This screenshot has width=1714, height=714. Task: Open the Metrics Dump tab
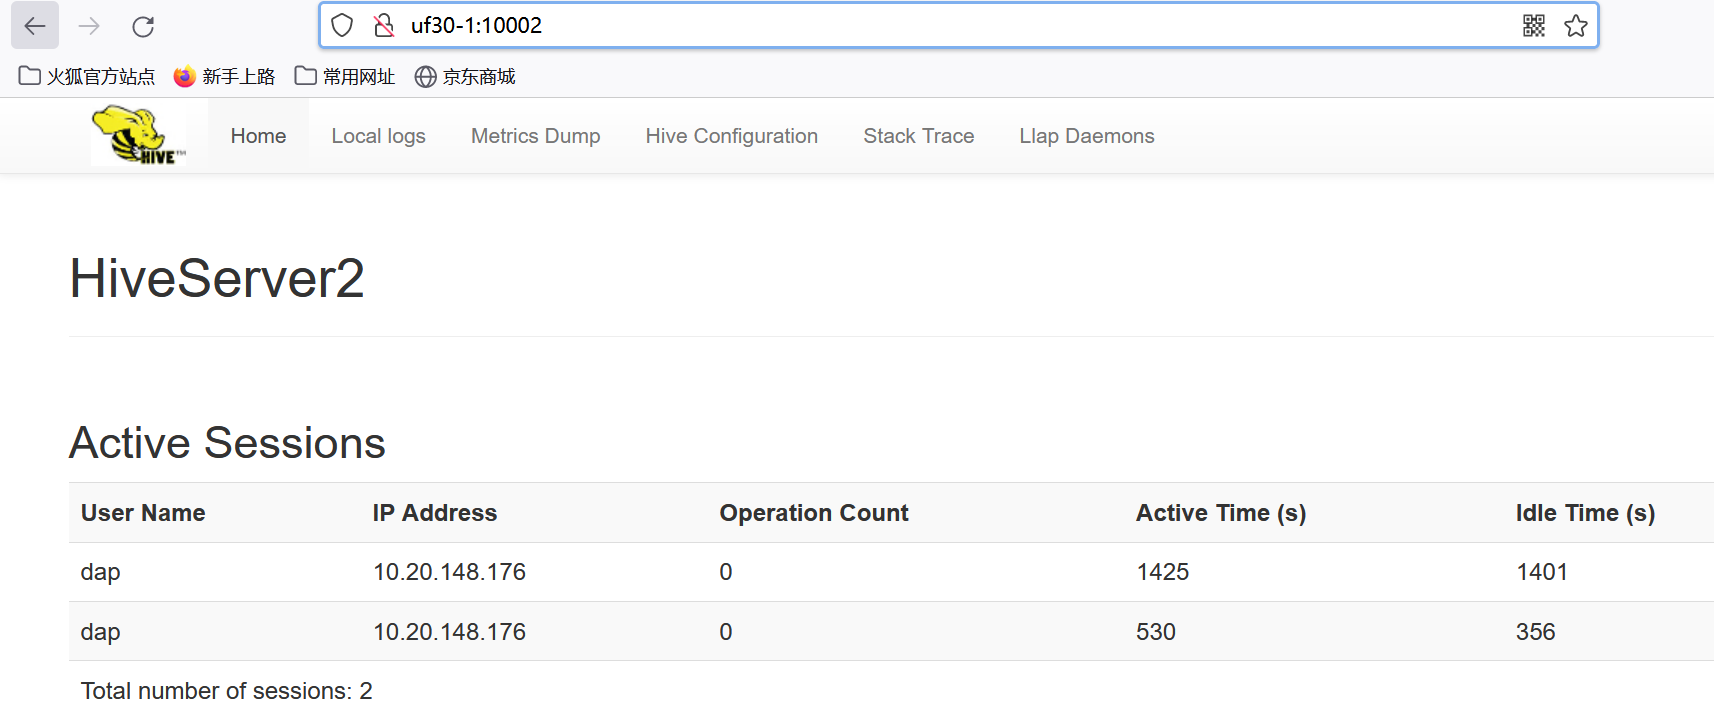pos(535,136)
